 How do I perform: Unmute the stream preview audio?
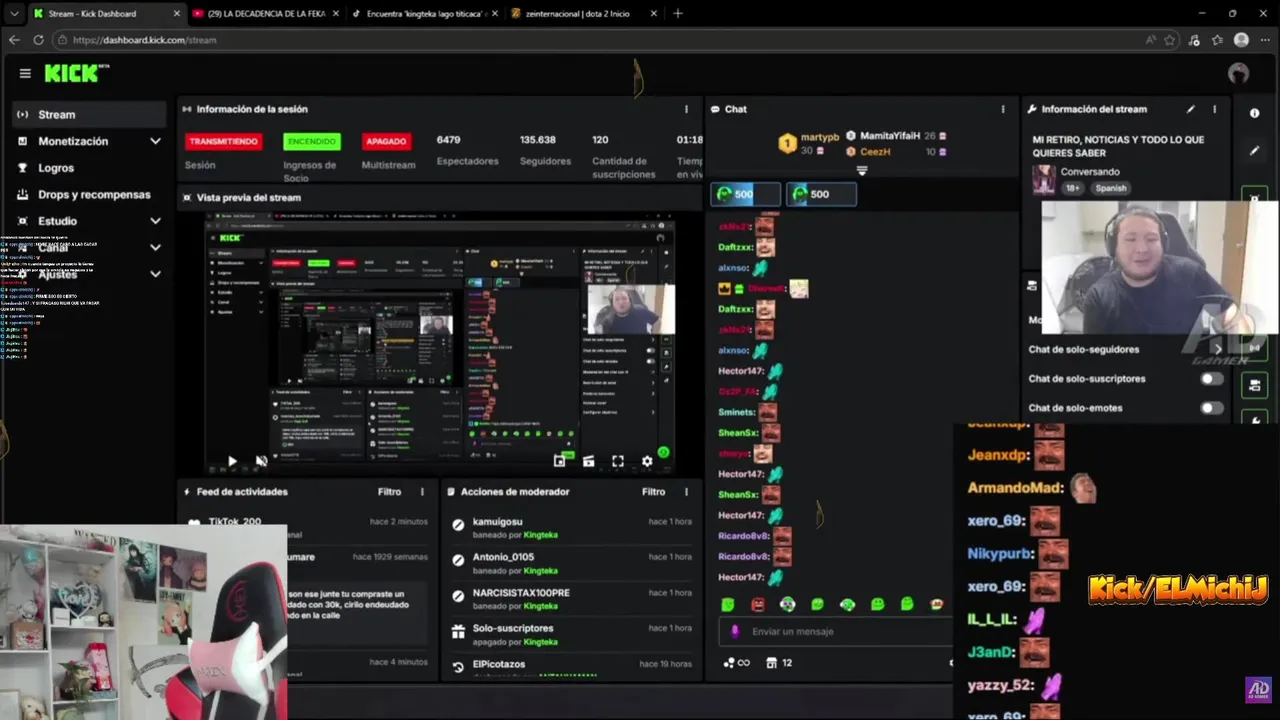coord(261,461)
